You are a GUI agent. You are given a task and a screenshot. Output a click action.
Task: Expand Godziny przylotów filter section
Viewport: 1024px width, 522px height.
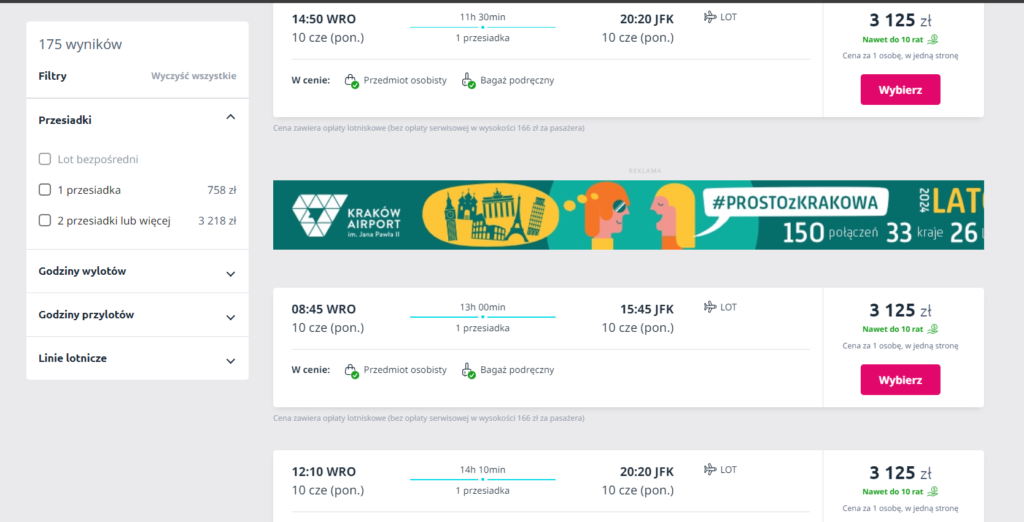pyautogui.click(x=231, y=317)
